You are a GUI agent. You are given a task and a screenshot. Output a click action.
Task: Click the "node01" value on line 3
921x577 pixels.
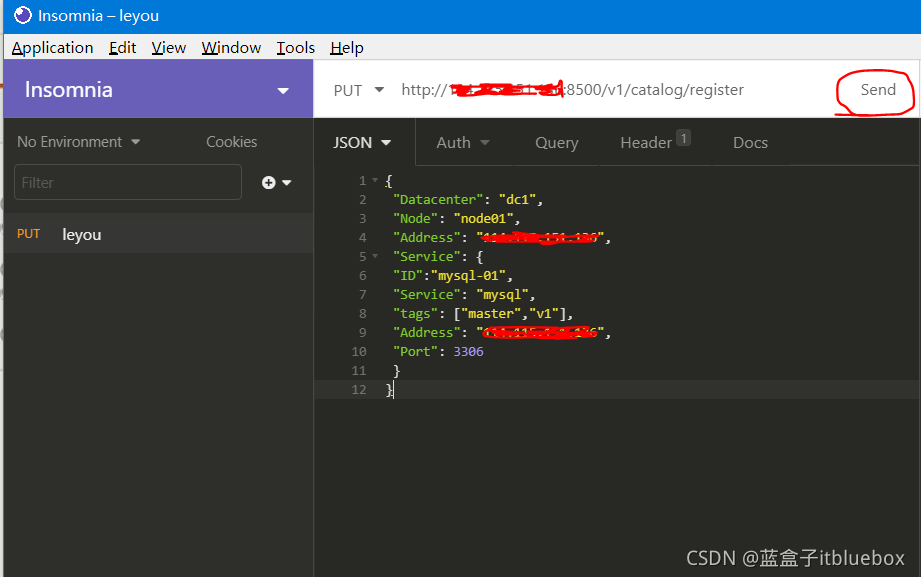[x=483, y=219]
